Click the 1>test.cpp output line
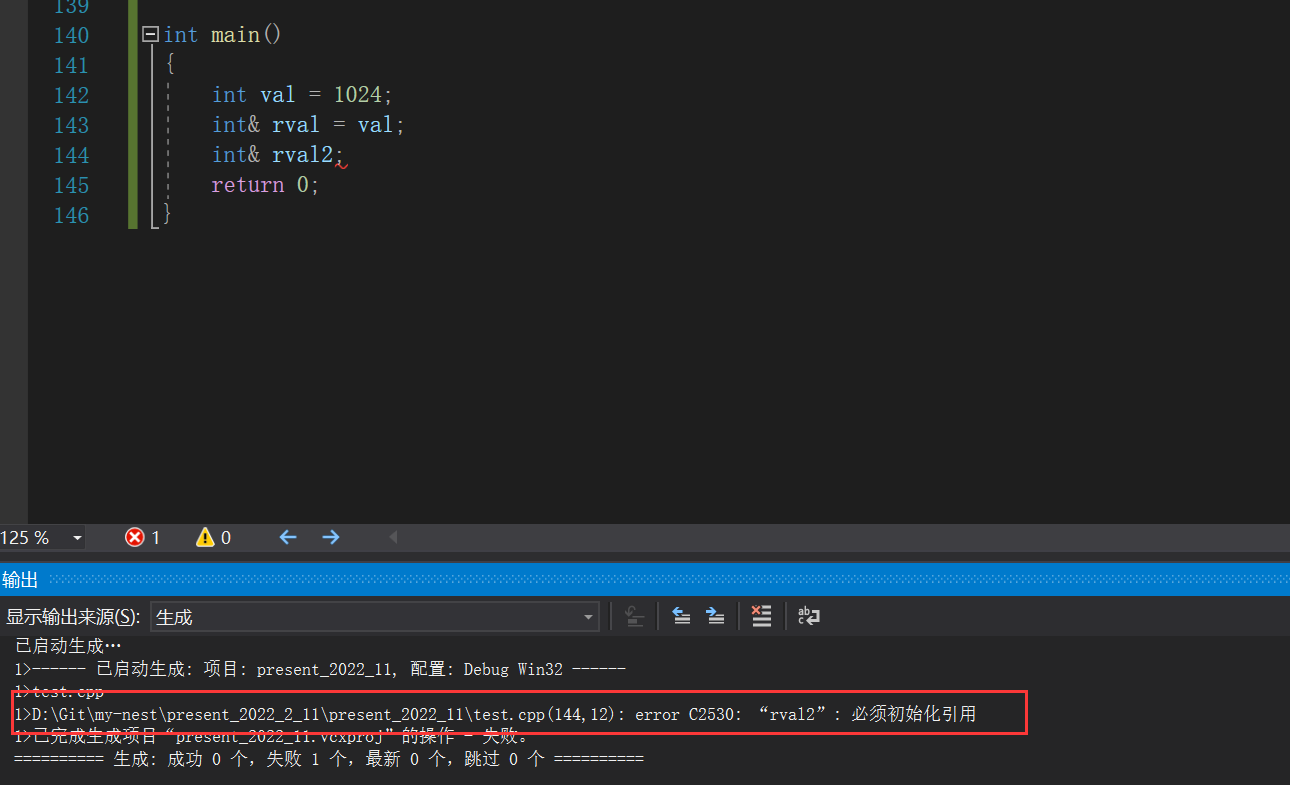 coord(59,691)
